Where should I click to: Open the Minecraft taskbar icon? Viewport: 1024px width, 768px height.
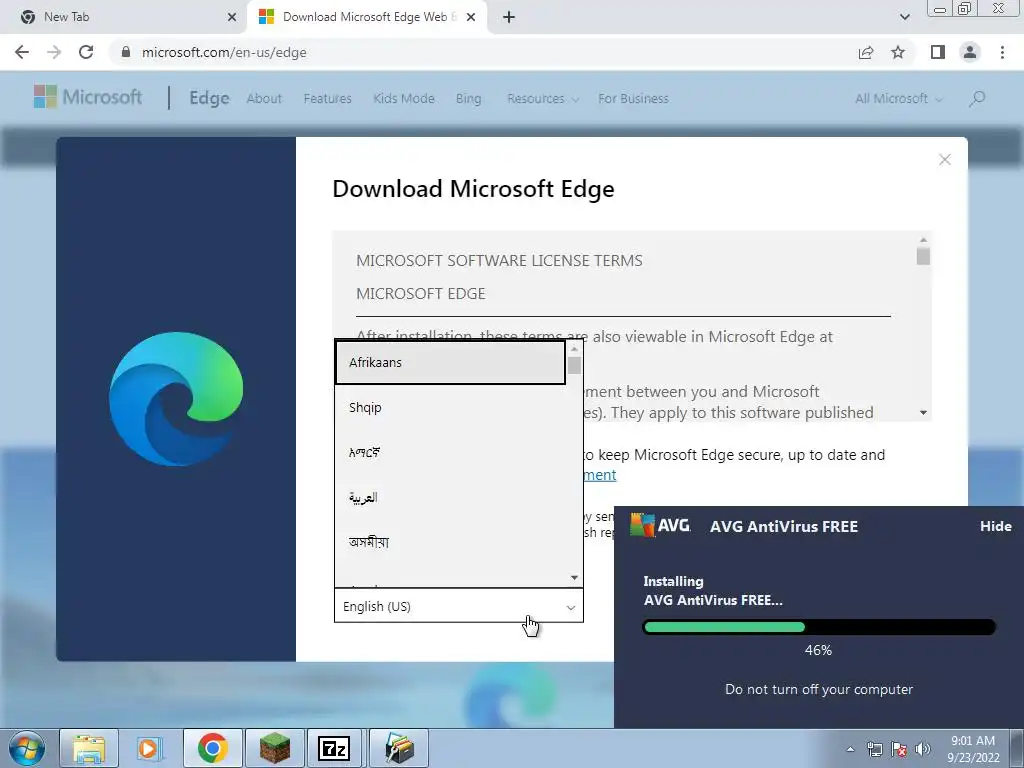point(274,748)
